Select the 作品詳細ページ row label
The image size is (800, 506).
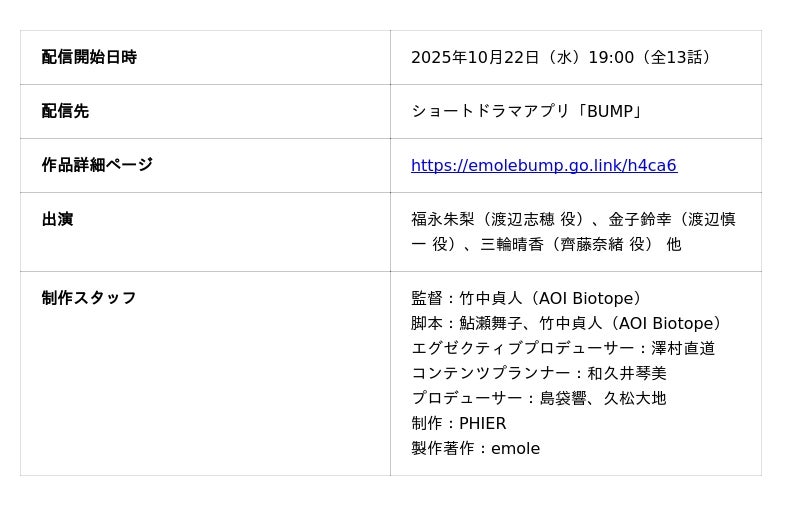[x=97, y=165]
